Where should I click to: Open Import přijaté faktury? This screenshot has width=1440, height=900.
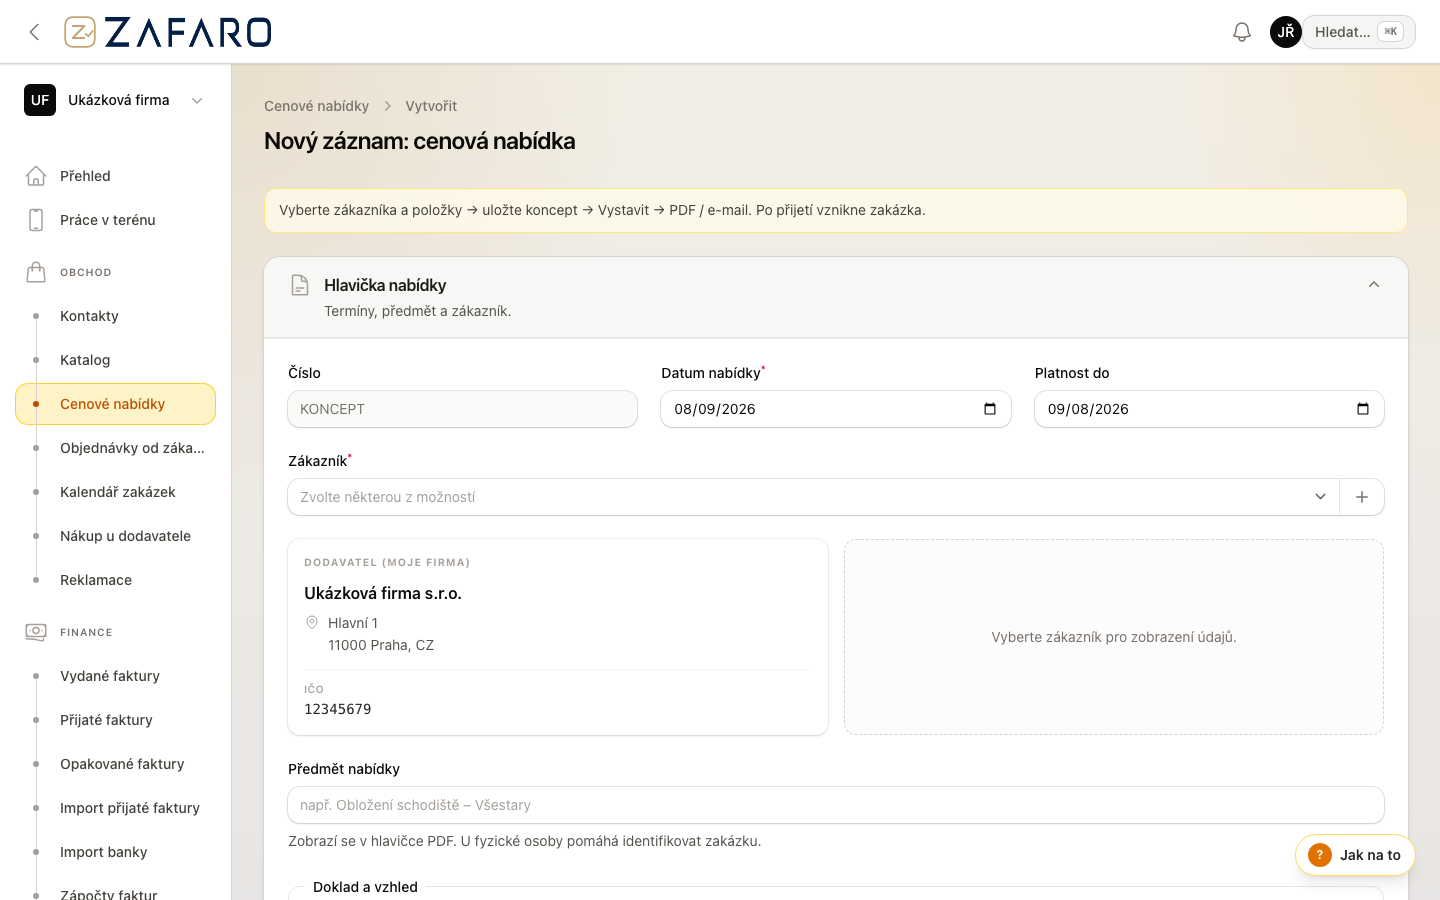[x=116, y=808]
